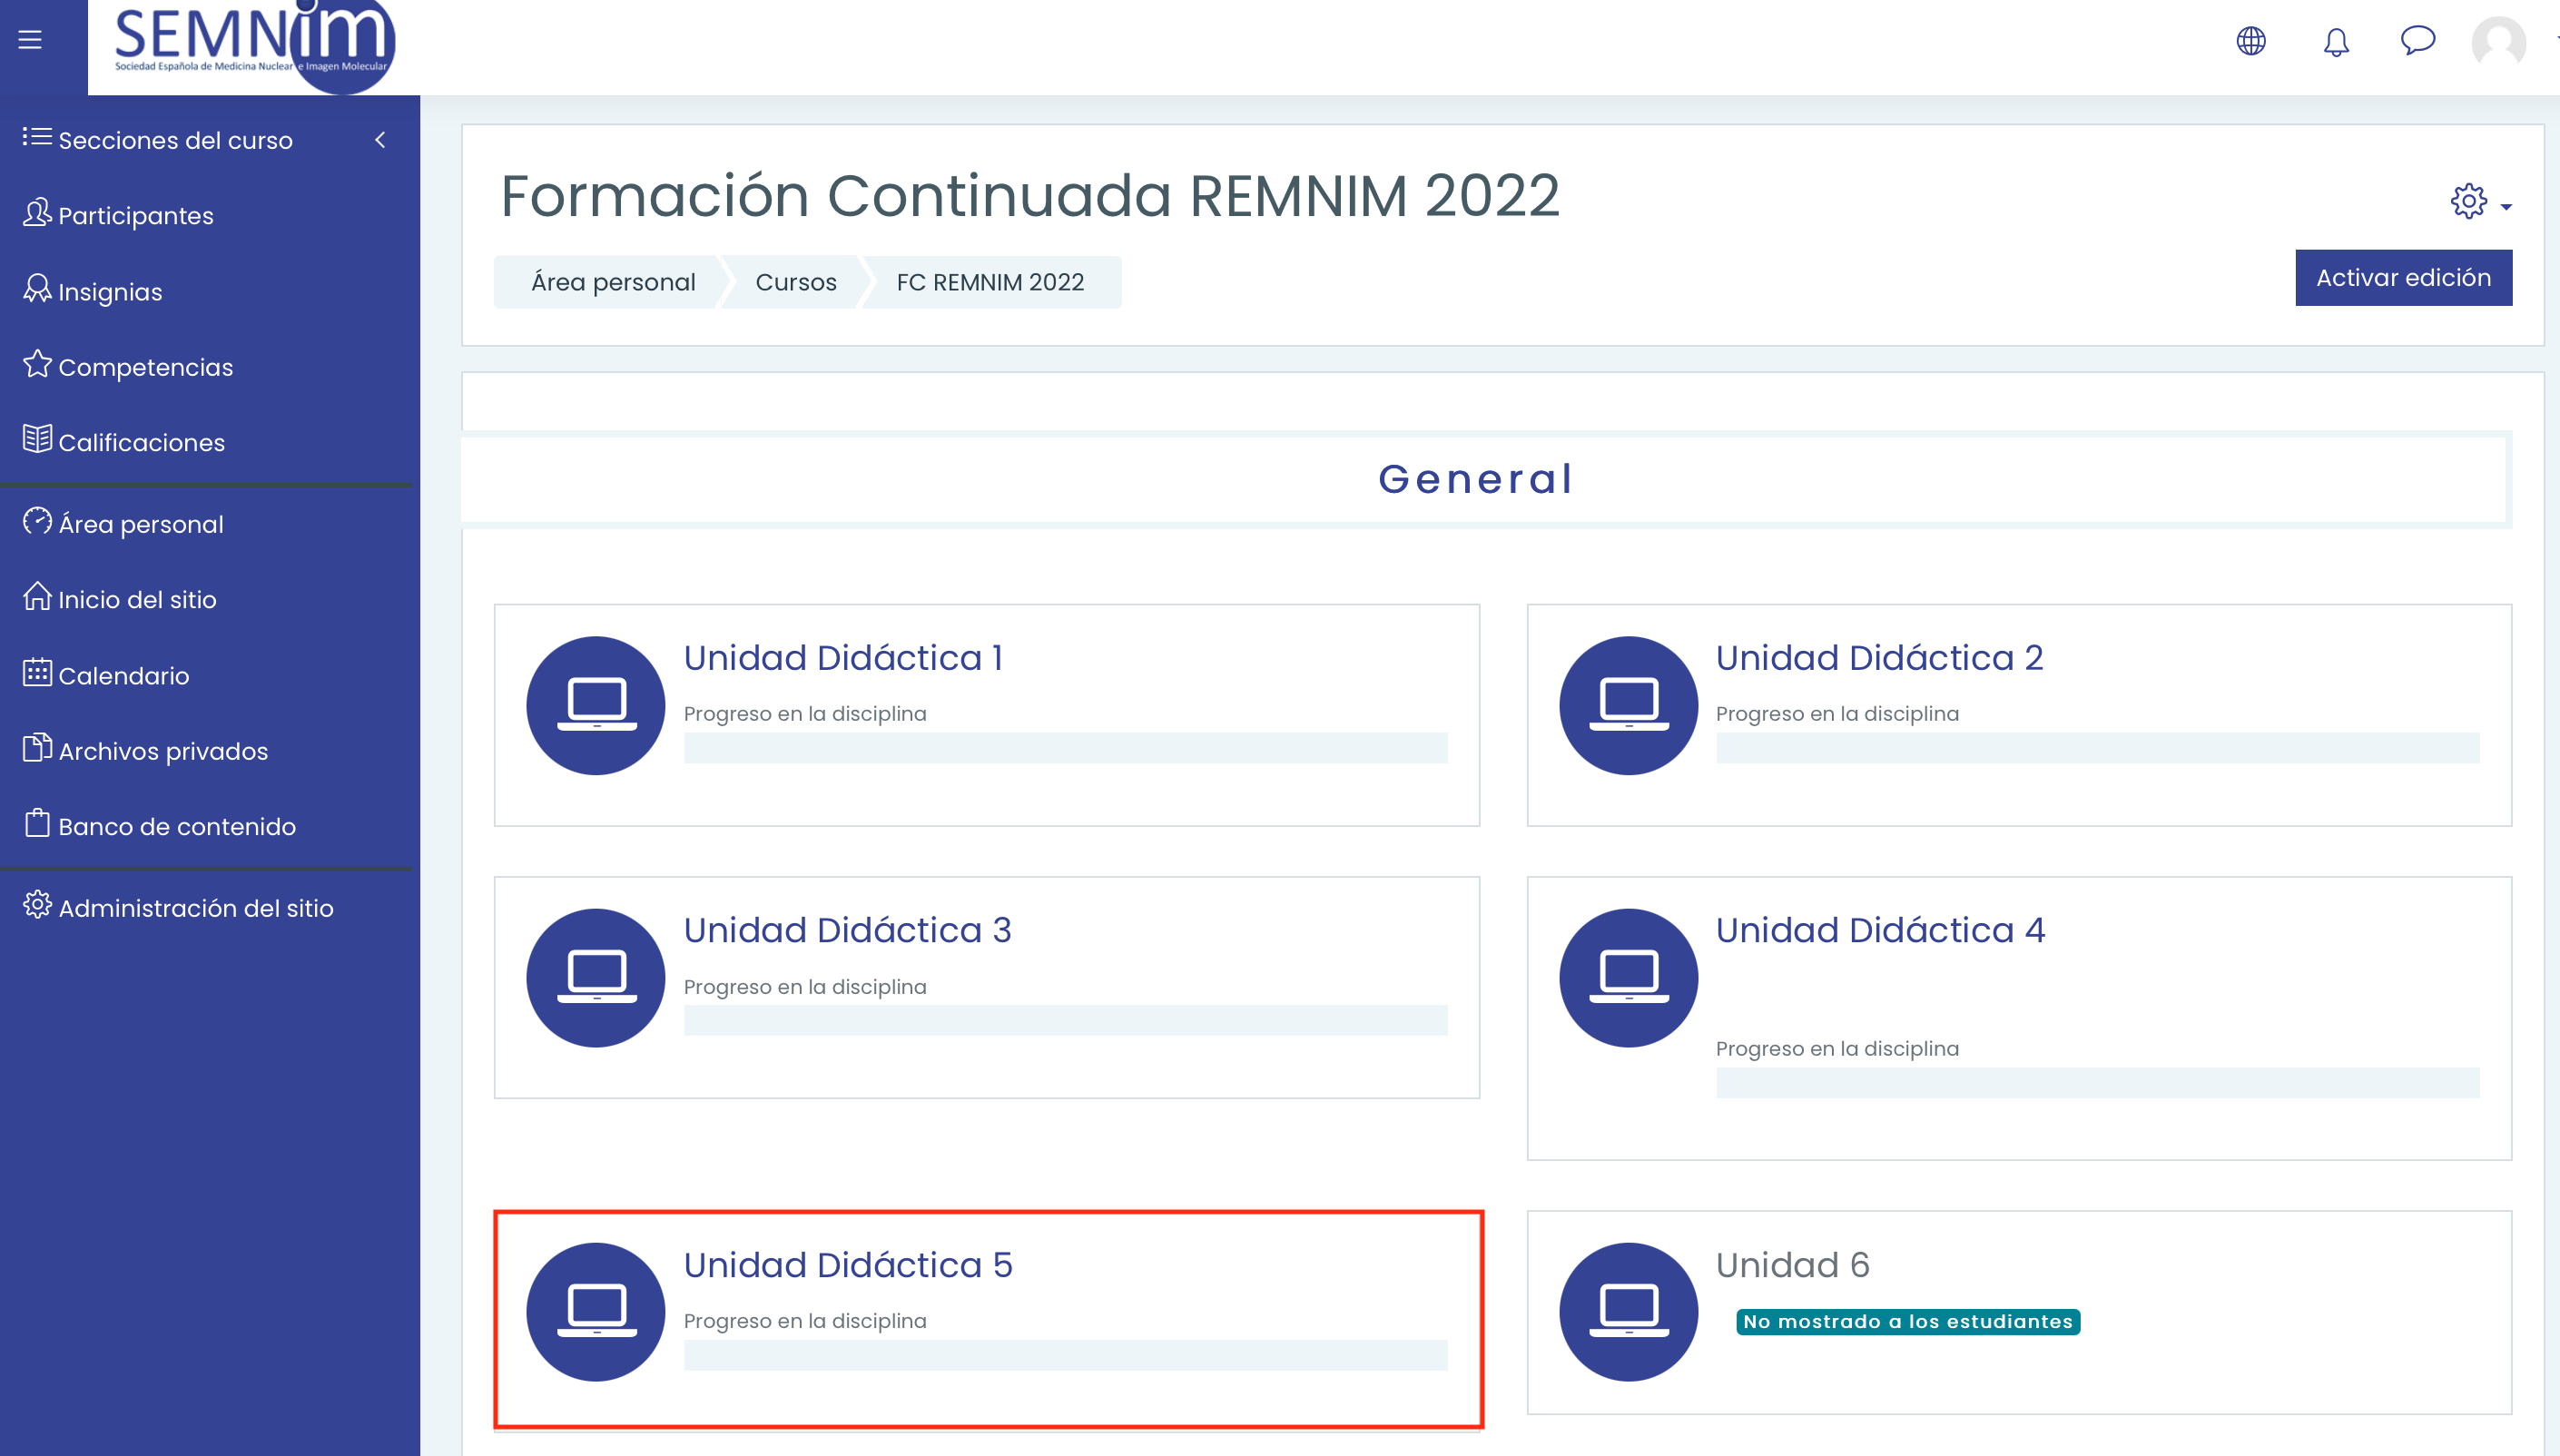Click the Insignias badge icon
Image resolution: width=2560 pixels, height=1456 pixels.
pos(37,288)
